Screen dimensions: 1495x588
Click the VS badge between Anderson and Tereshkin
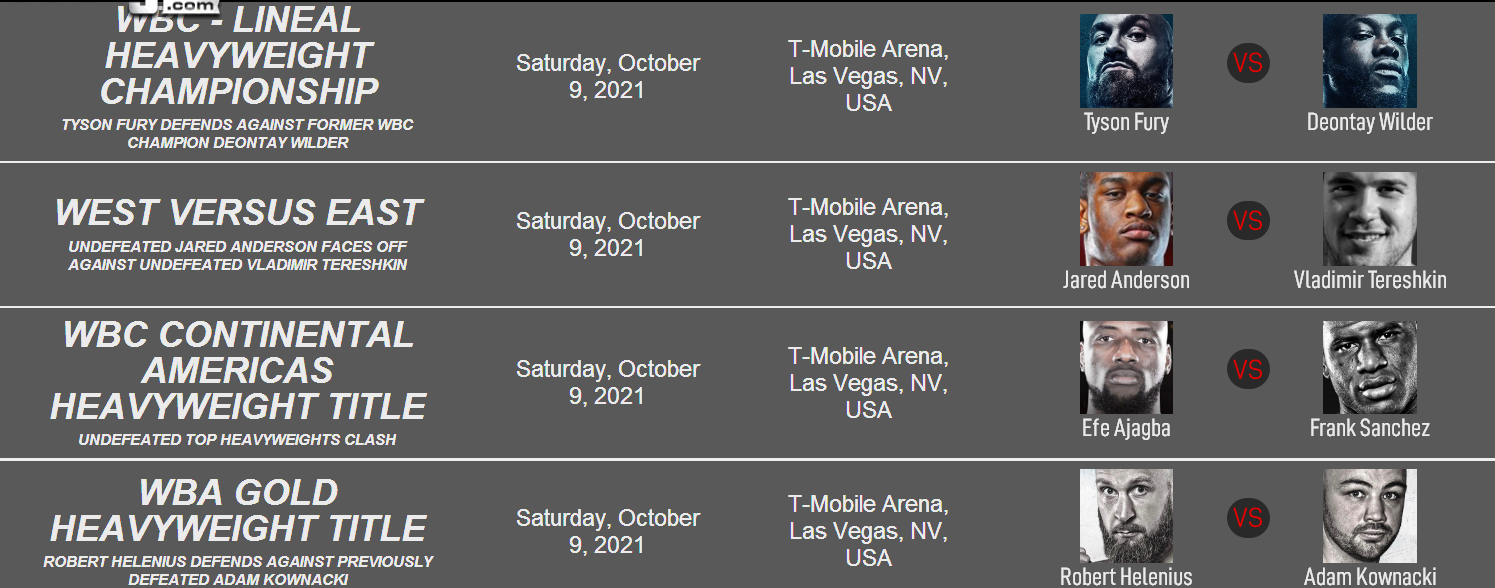tap(1248, 219)
